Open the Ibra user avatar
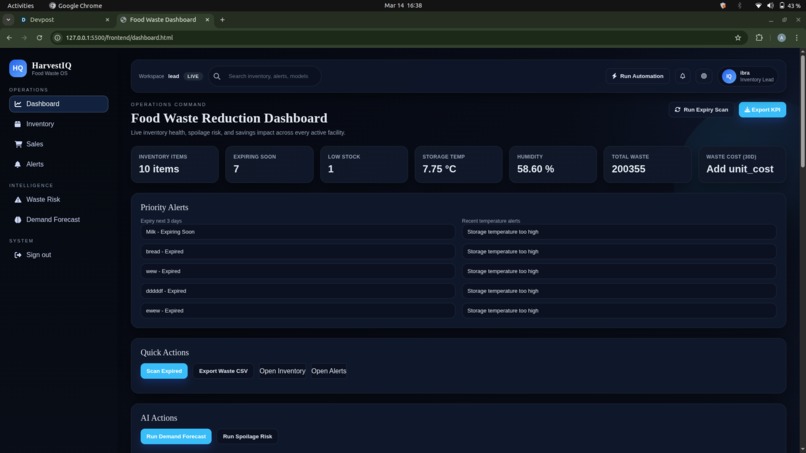This screenshot has height=453, width=806. click(729, 76)
